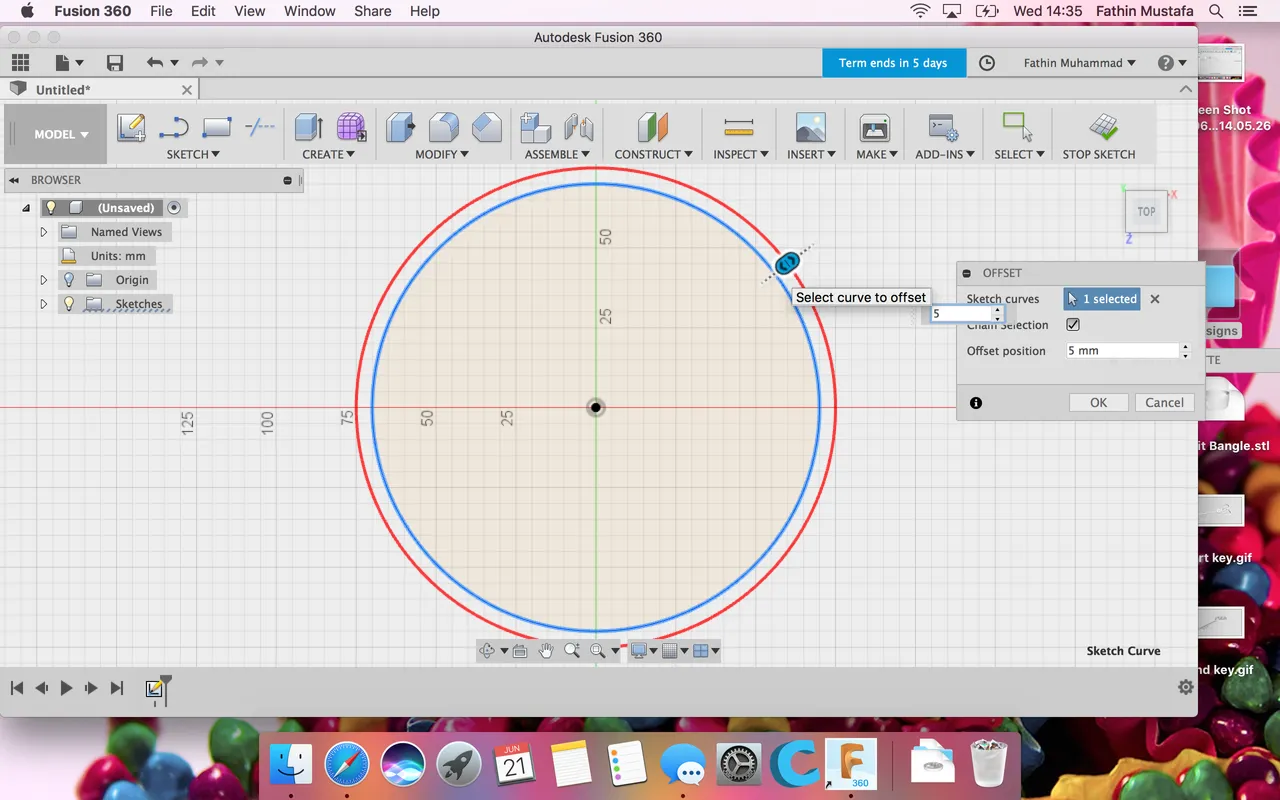Choose the Chamfer modify icon
Viewport: 1280px width, 800px height.
pos(487,127)
